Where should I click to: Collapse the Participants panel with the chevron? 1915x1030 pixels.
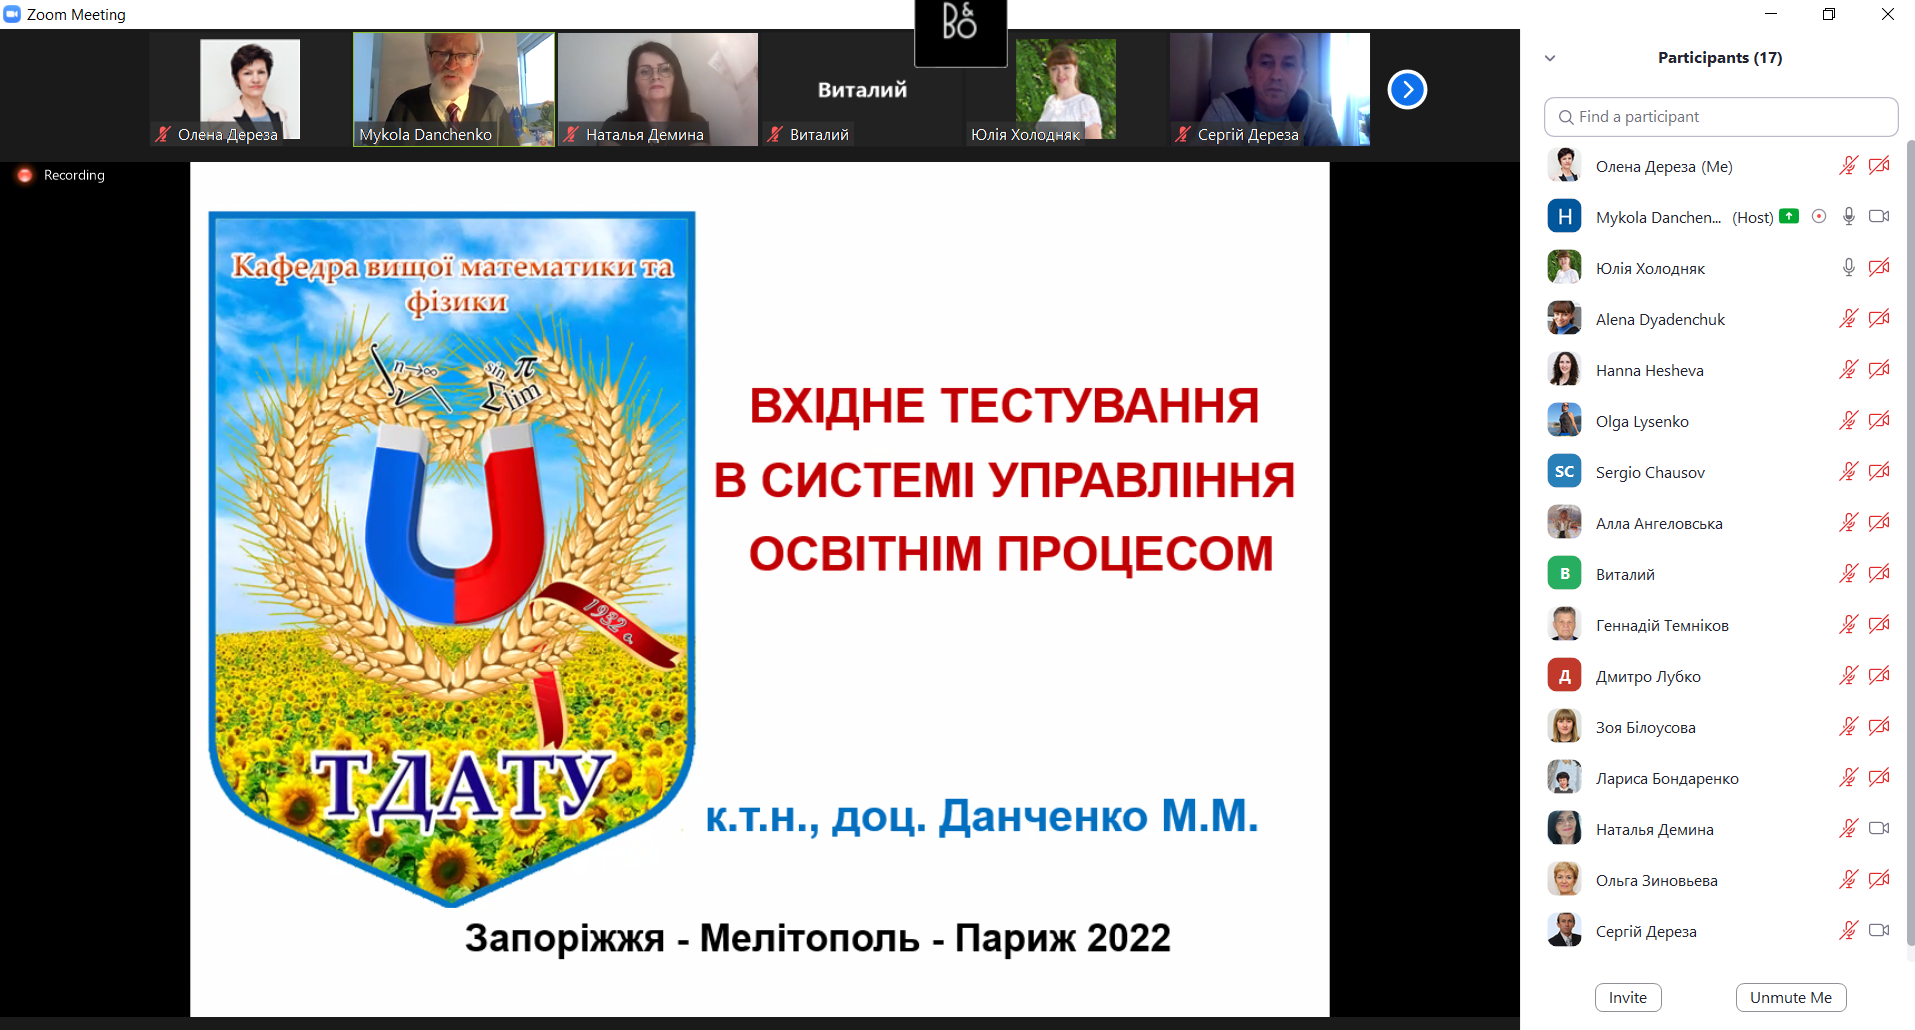[x=1550, y=58]
